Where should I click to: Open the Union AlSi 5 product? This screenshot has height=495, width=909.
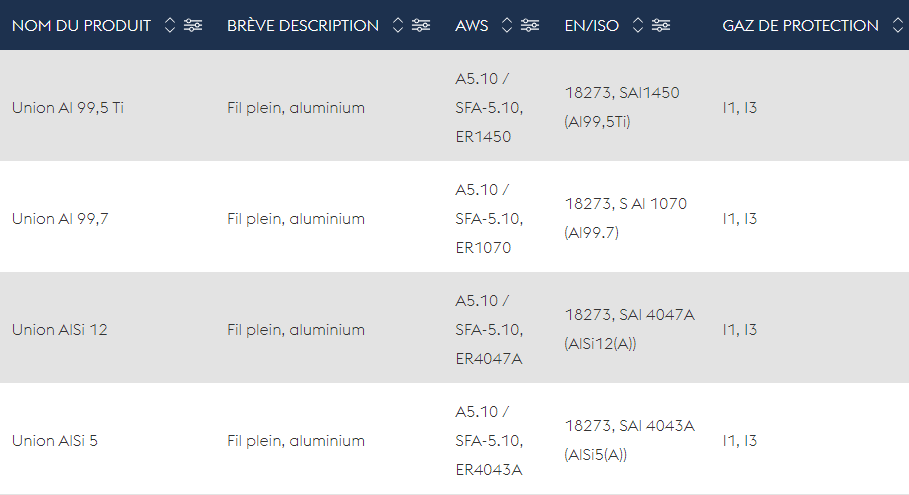coord(55,440)
